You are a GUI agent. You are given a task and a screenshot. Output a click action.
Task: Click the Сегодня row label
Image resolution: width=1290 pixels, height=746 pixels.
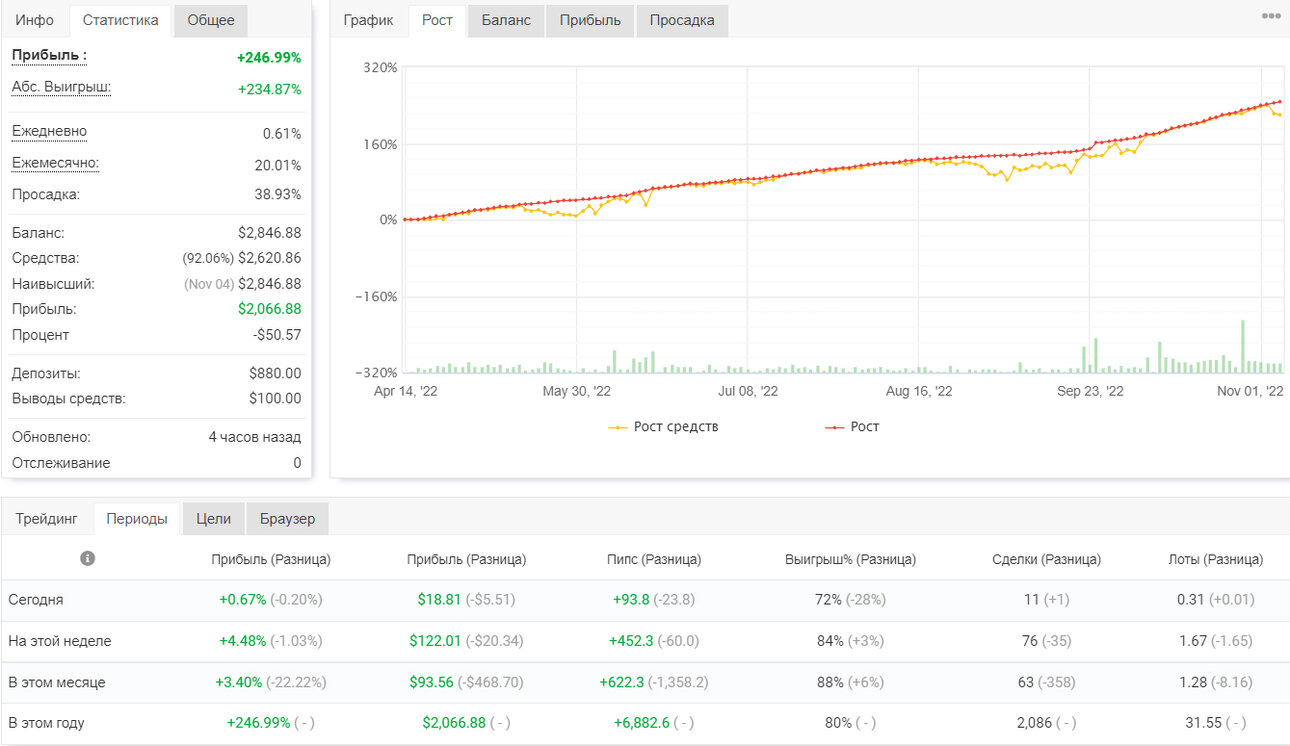[x=36, y=600]
